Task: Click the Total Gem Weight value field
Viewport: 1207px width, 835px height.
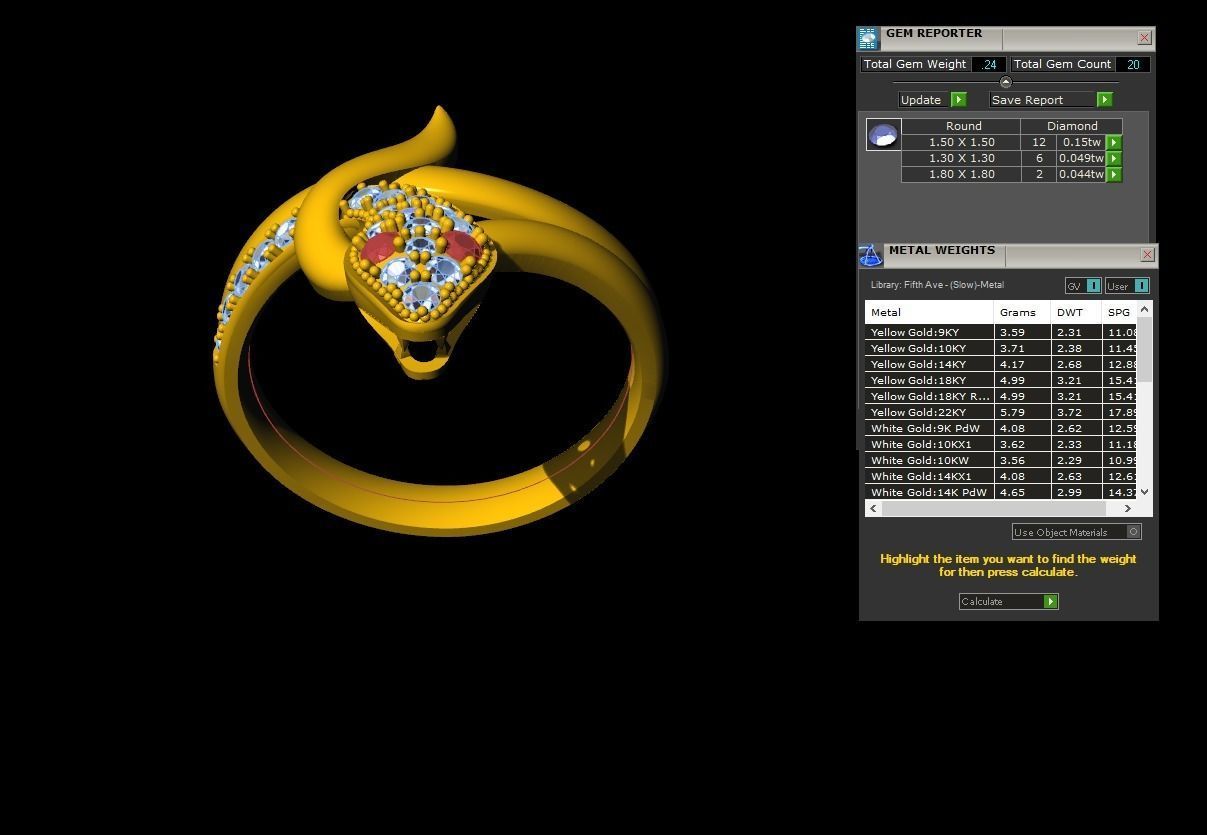Action: pos(988,64)
